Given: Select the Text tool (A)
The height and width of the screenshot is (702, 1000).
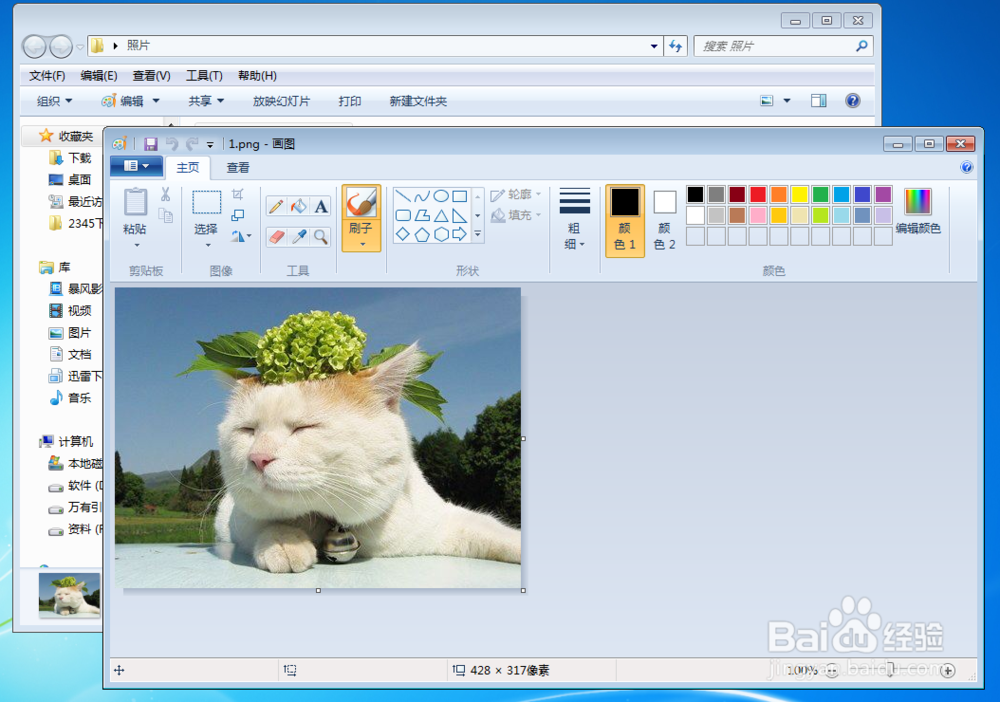Looking at the screenshot, I should 321,206.
